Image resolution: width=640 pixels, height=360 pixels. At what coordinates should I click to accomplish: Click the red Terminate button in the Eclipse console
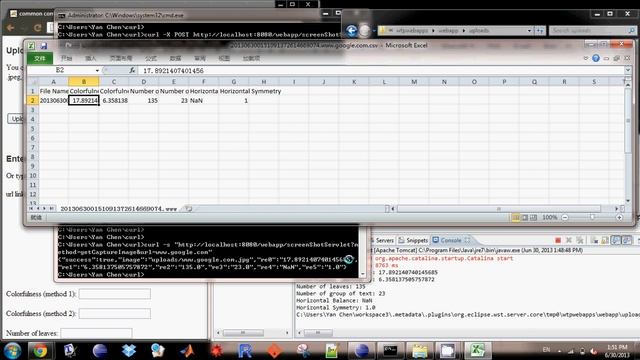coord(558,240)
